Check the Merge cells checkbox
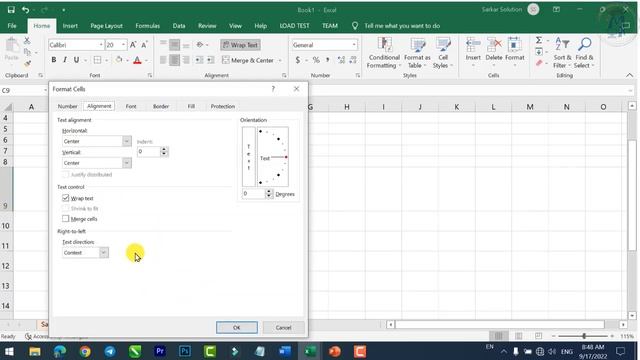This screenshot has height=360, width=640. click(65, 219)
